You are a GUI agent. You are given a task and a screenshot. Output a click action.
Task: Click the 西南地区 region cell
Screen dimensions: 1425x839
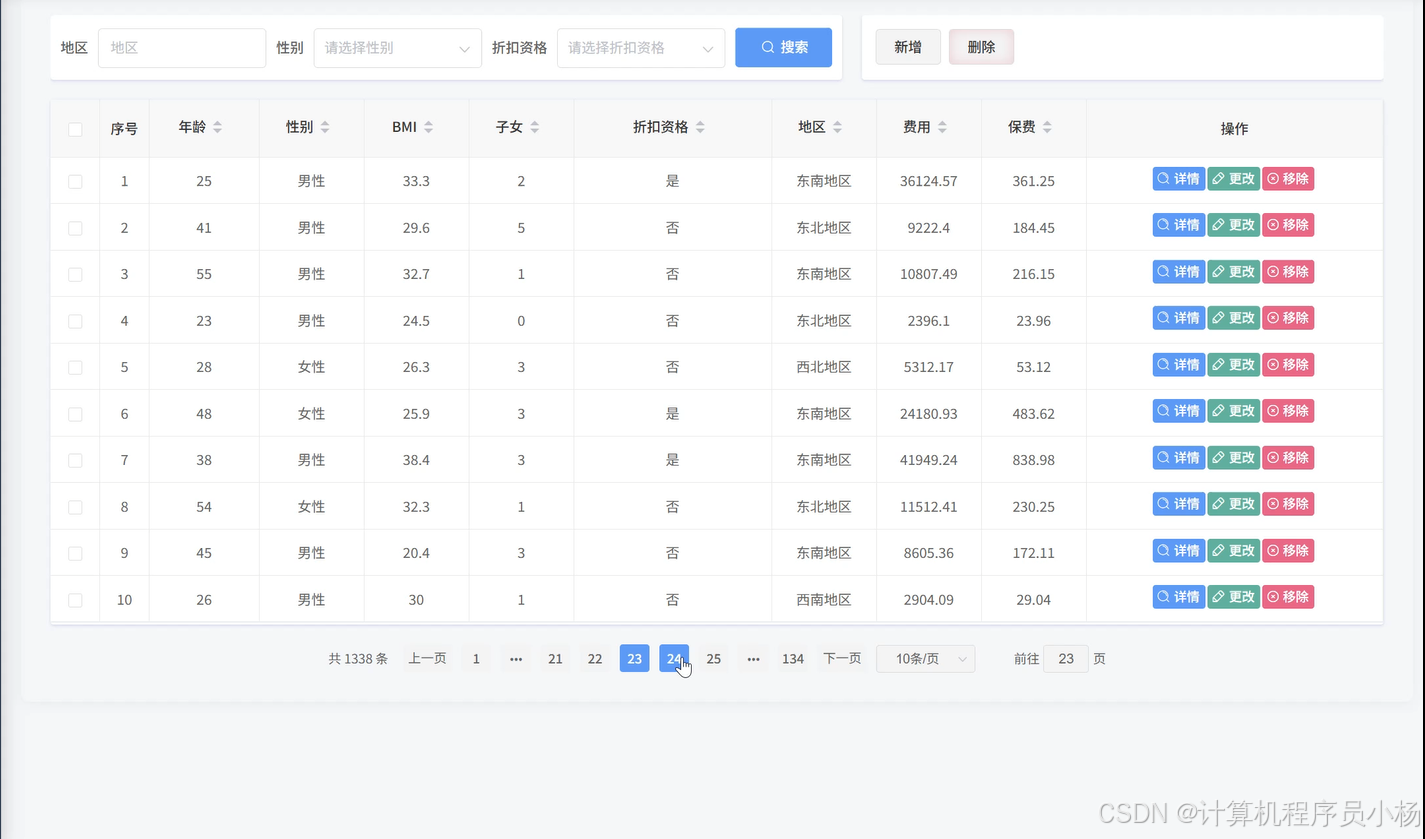tap(824, 600)
